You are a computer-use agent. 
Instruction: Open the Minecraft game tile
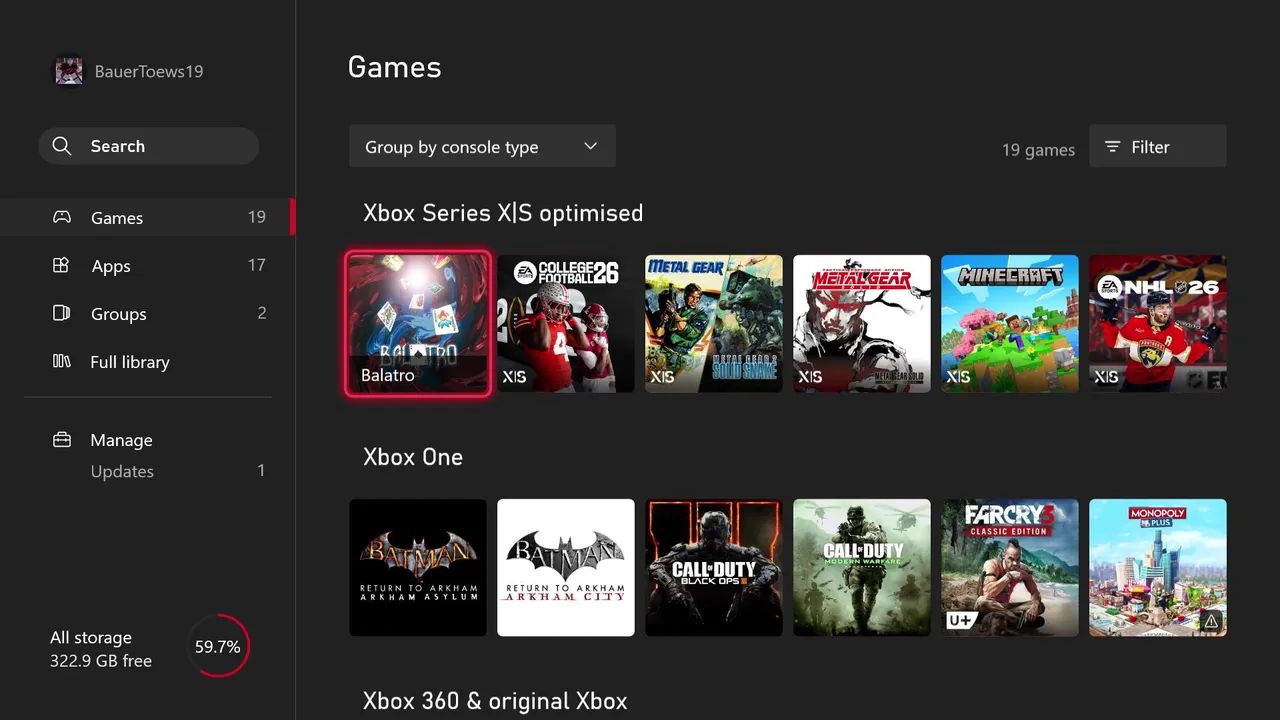point(1010,323)
